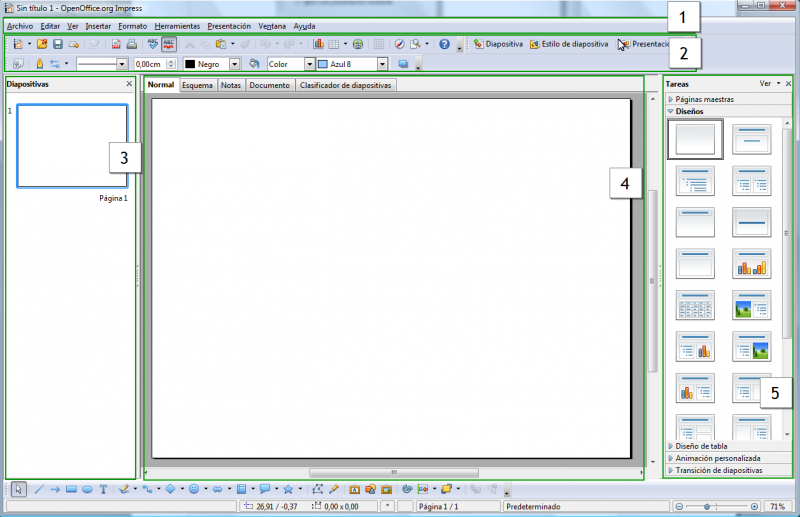Click the Zoom magnifier icon
The image size is (800, 517).
[x=416, y=44]
